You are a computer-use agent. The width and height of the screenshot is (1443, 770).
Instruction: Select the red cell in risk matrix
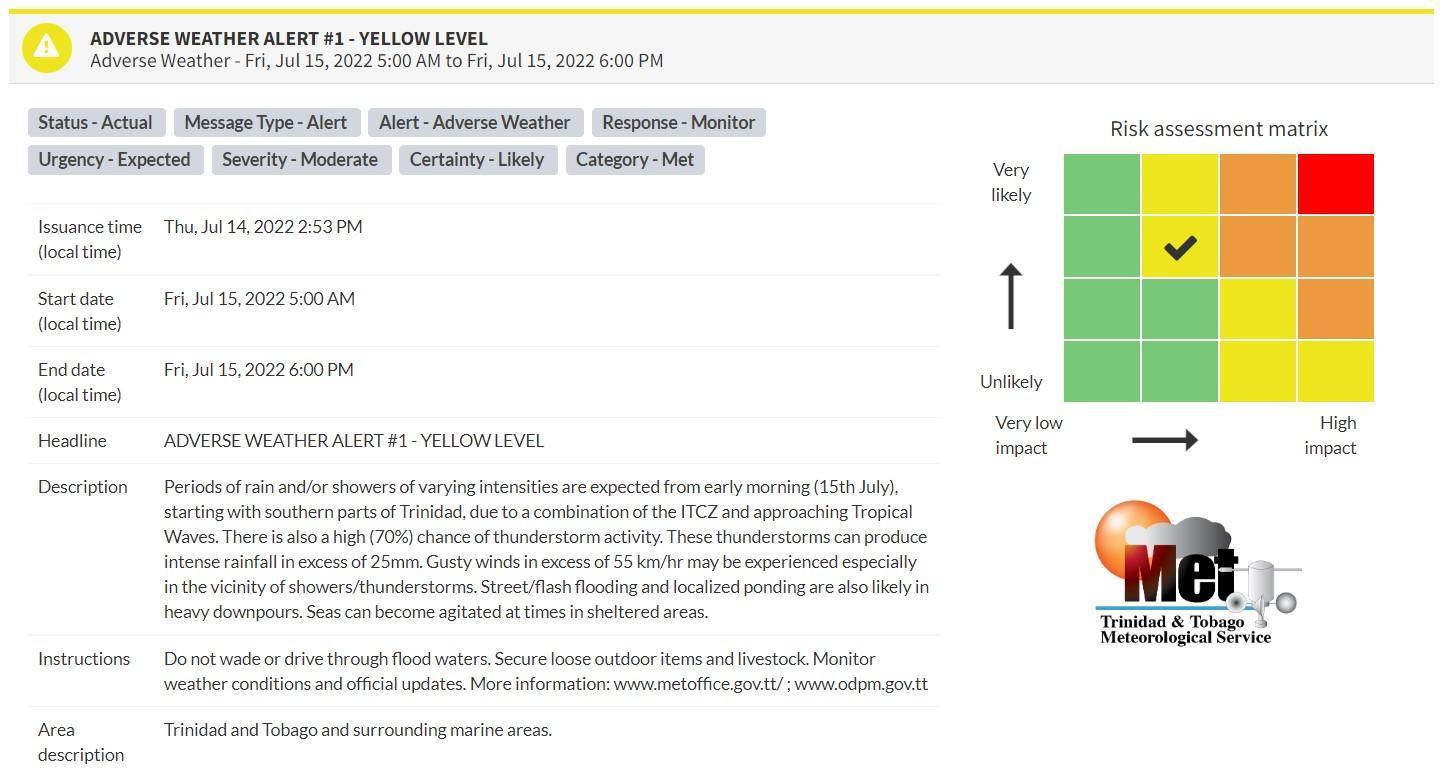(x=1336, y=184)
